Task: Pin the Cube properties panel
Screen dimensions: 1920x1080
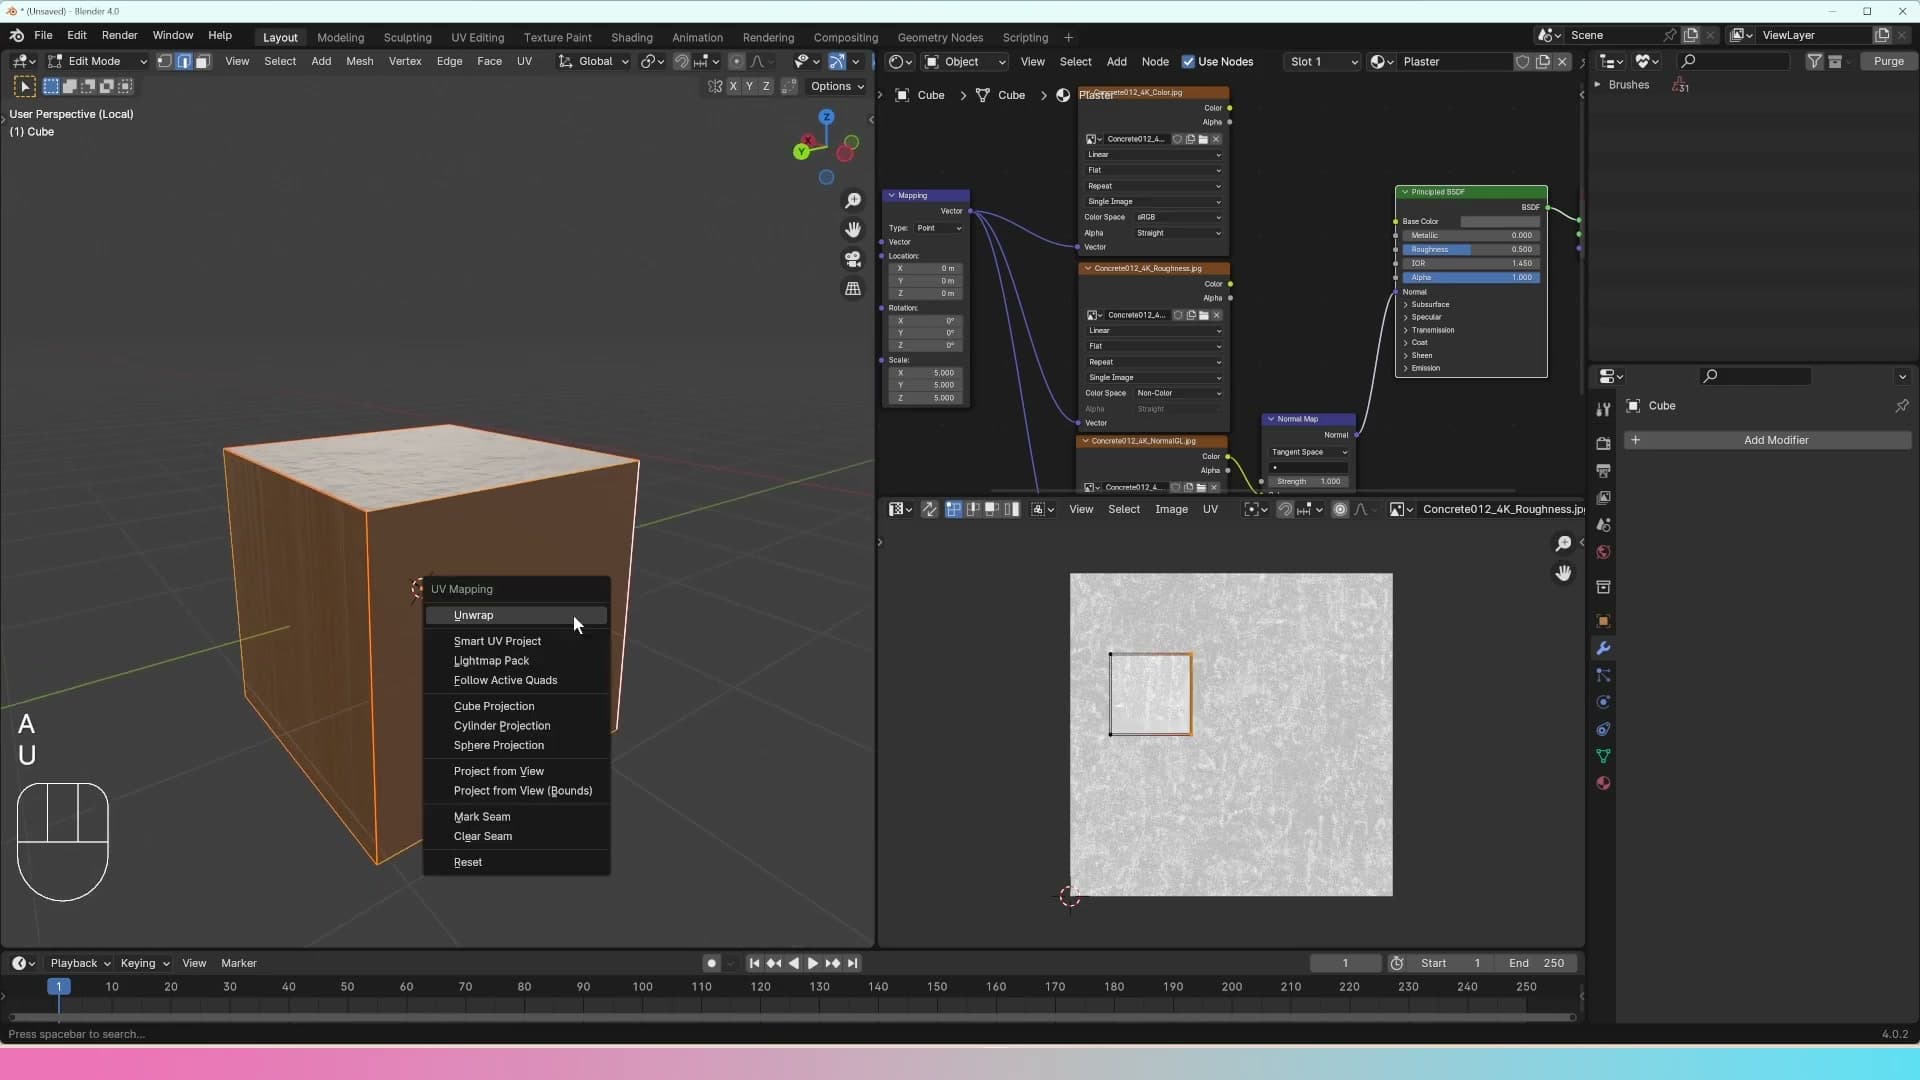Action: click(1901, 406)
